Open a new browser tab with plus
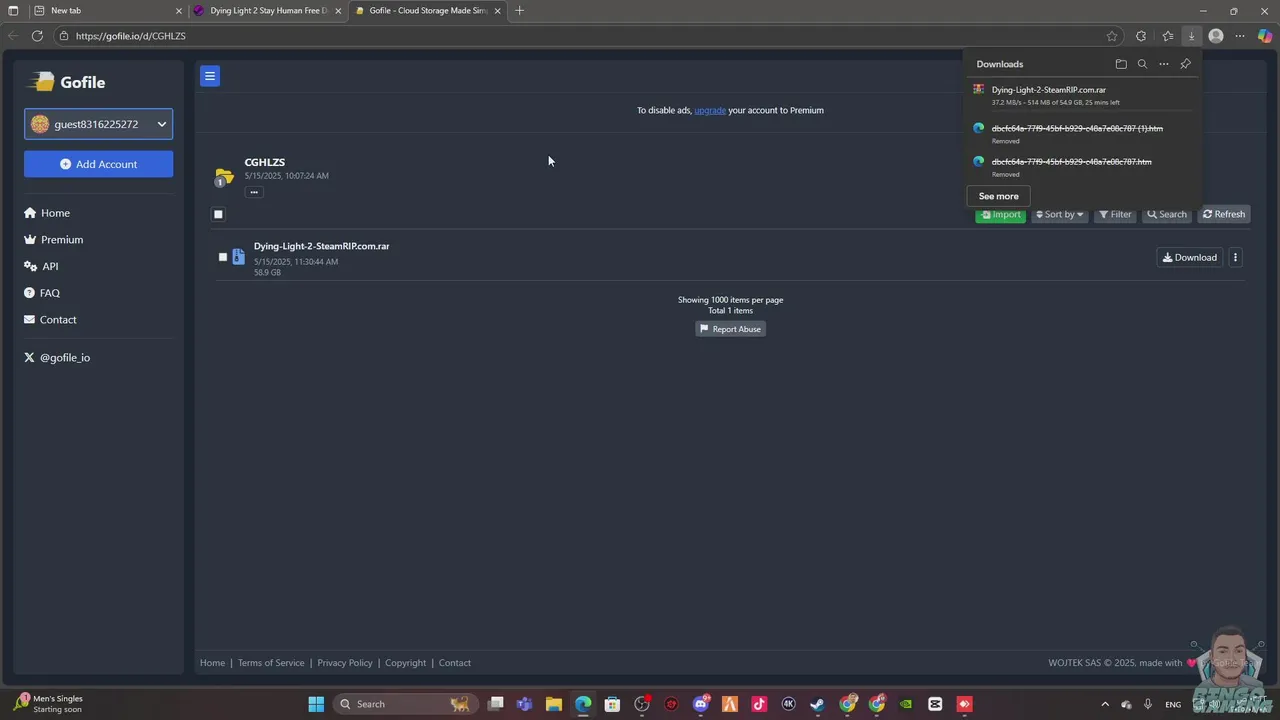The image size is (1280, 720). [x=519, y=10]
